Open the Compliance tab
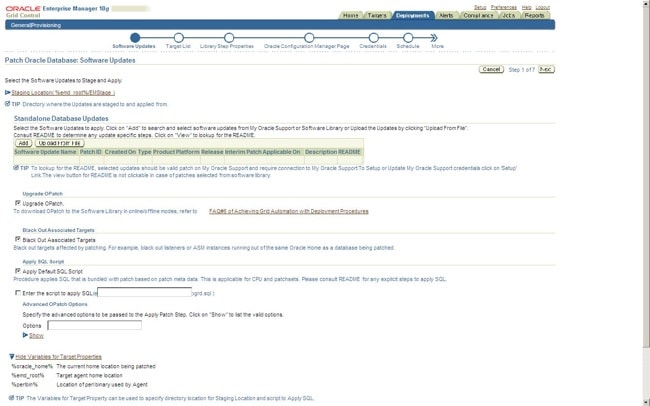650x406 pixels. (x=478, y=15)
